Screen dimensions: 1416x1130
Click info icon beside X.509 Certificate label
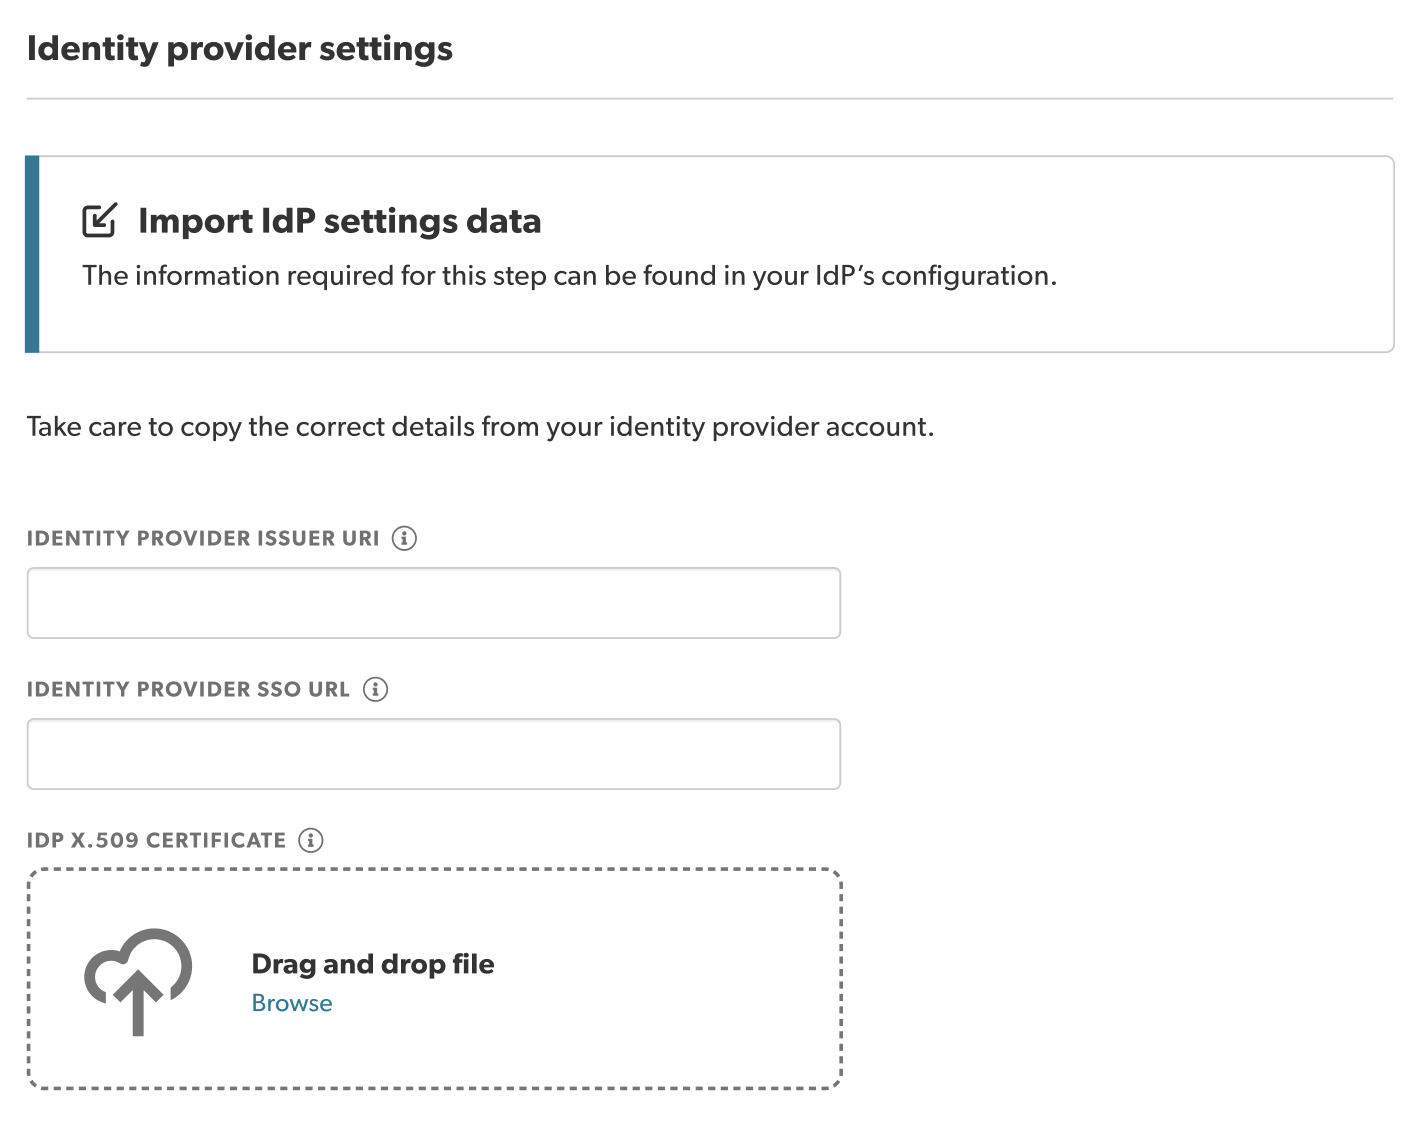tap(311, 840)
